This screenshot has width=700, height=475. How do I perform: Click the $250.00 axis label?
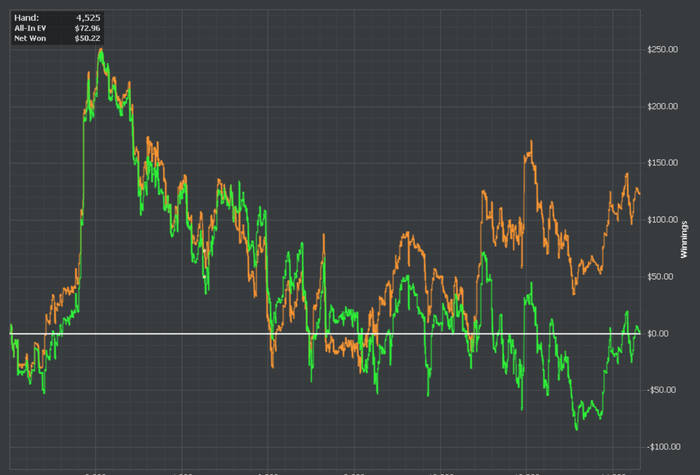(x=662, y=50)
